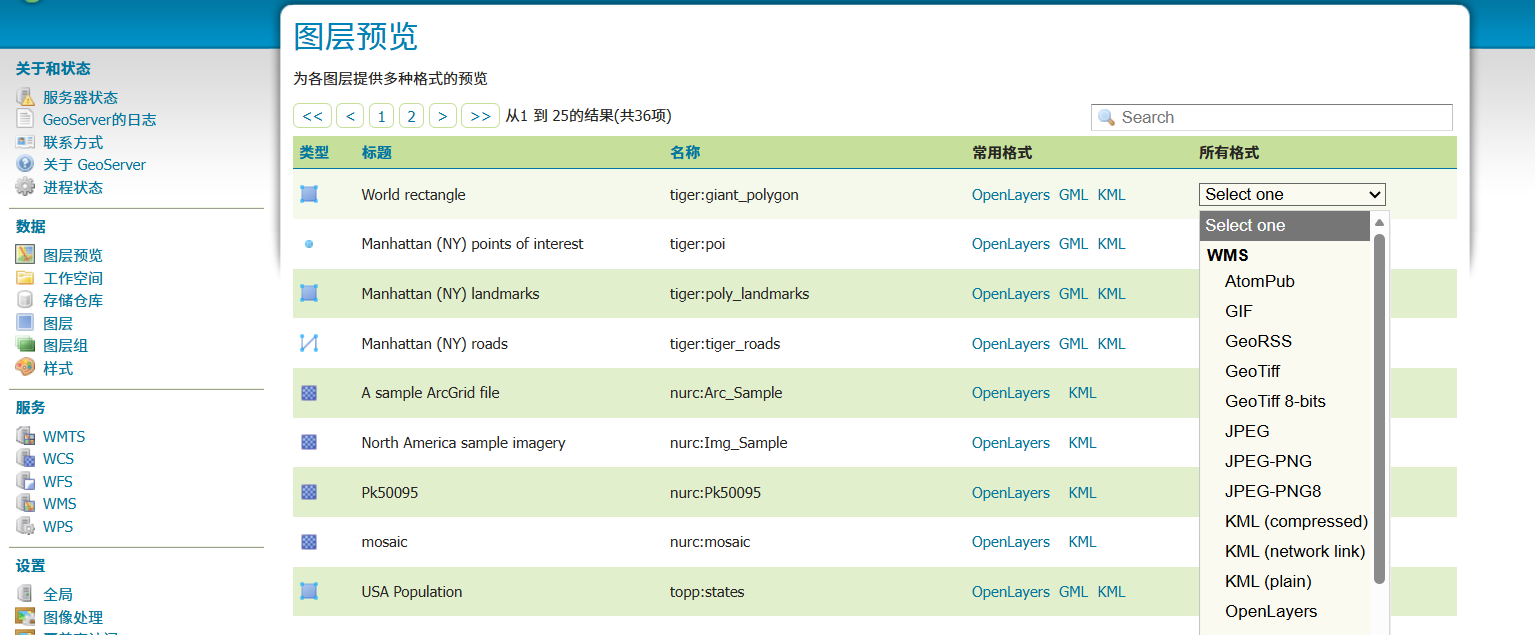Click the image processing settings icon

click(25, 617)
